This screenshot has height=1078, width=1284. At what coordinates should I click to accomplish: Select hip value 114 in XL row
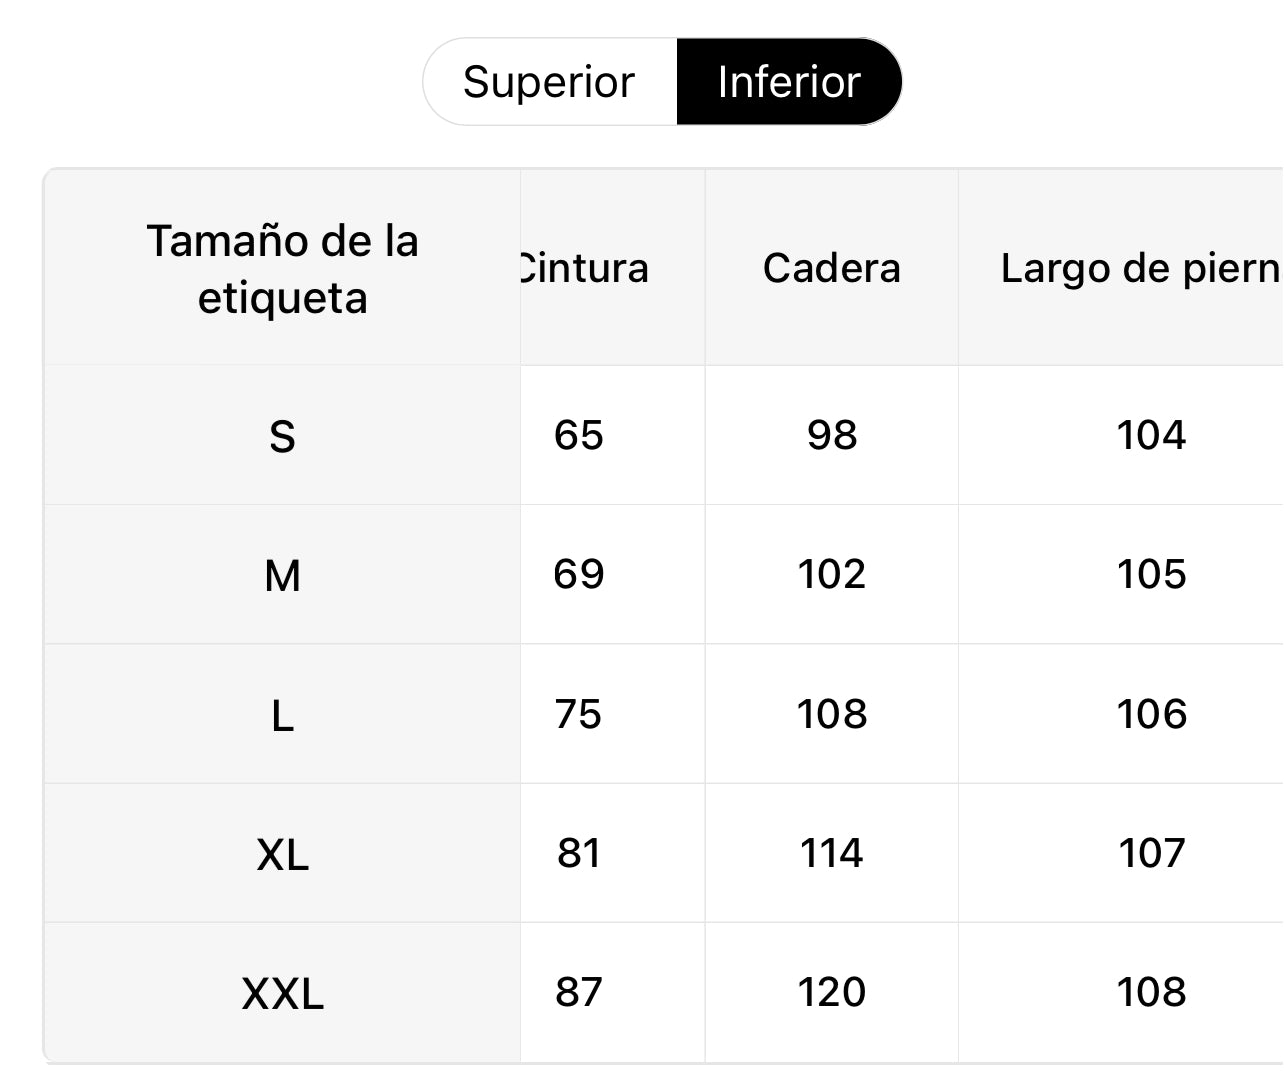[831, 853]
